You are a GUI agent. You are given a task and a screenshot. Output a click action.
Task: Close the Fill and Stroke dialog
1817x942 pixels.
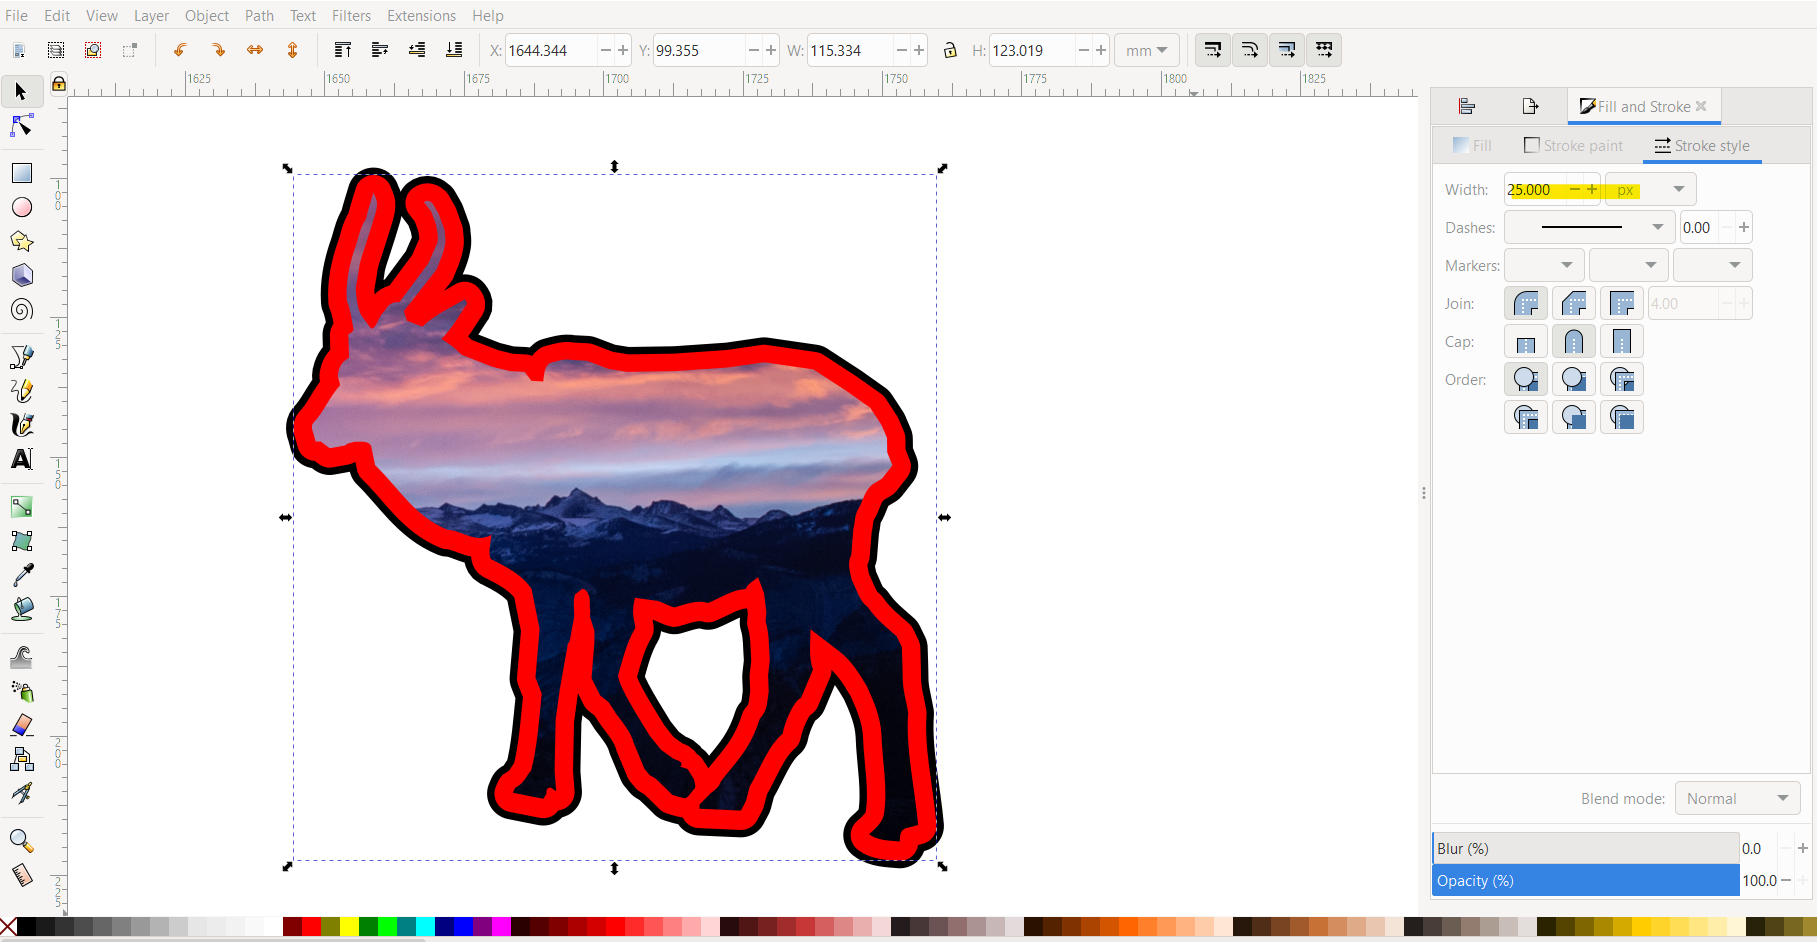pos(1701,106)
